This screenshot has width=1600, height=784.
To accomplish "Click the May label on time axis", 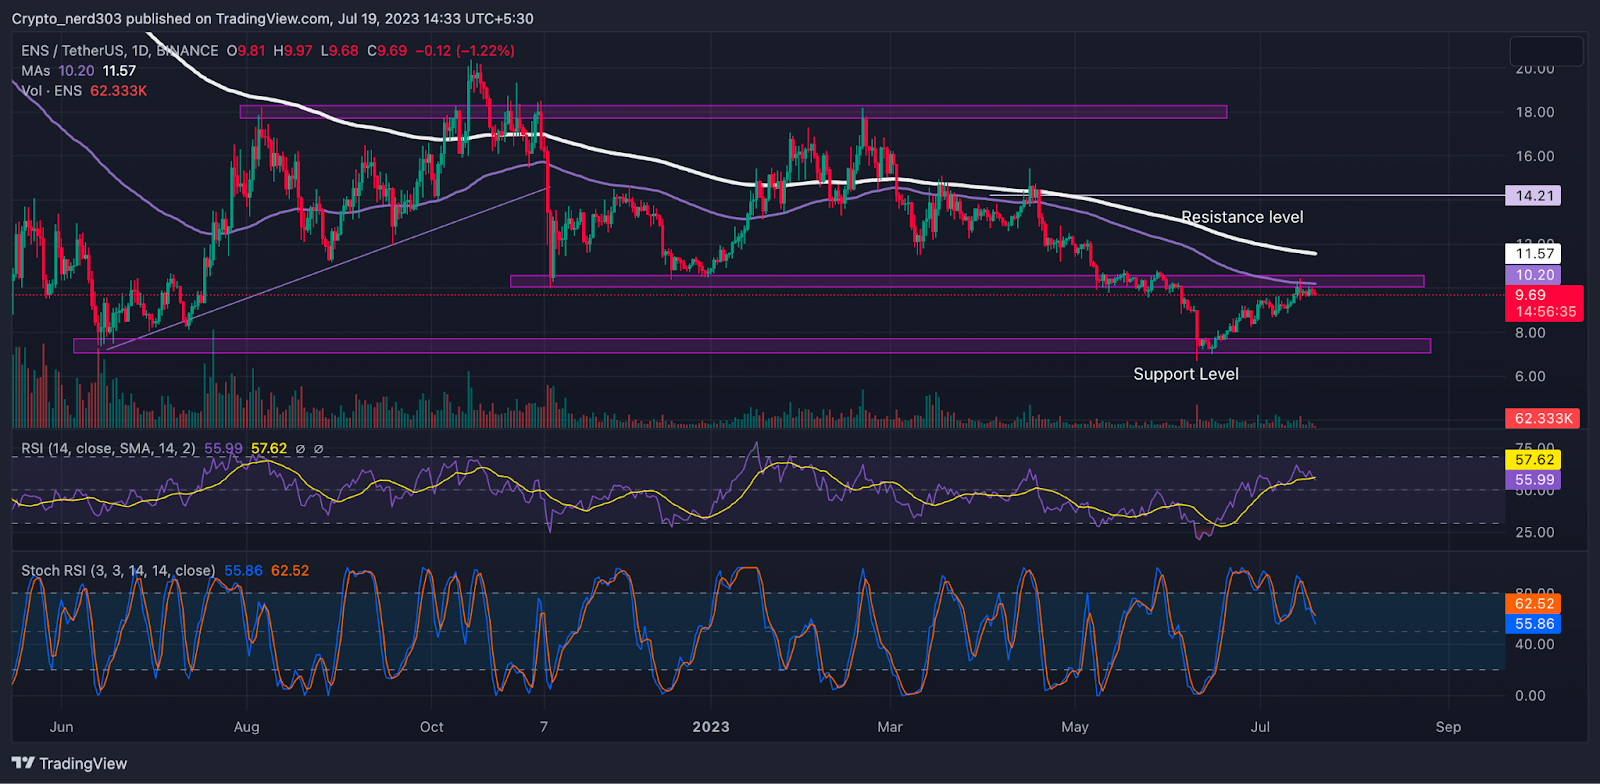I will tap(1075, 727).
